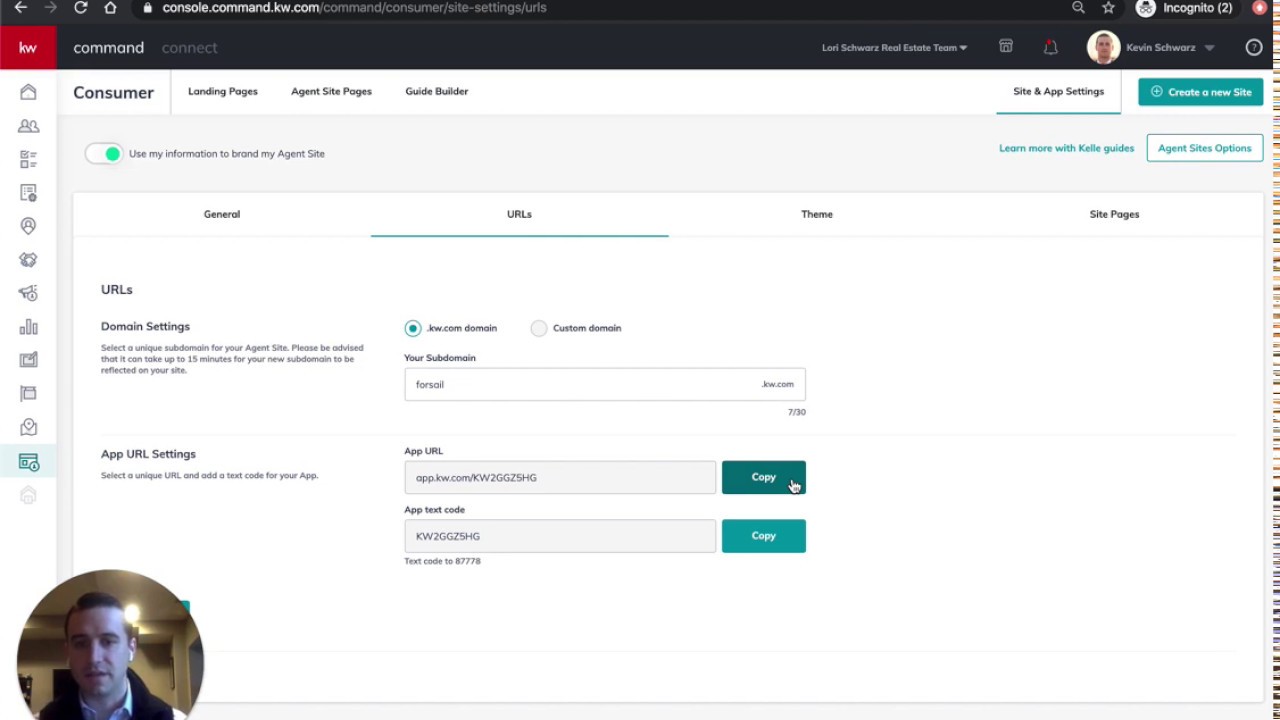This screenshot has height=720, width=1280.
Task: Open the Reports bar chart icon in sidebar
Action: coord(28,327)
